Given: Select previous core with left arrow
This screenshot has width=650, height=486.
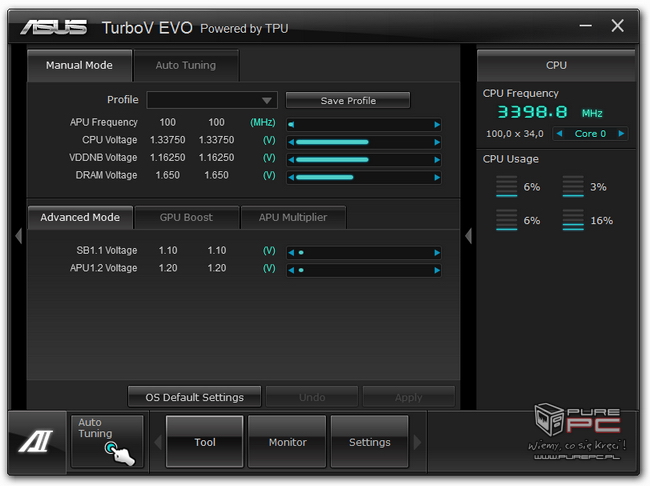Looking at the screenshot, I should tap(559, 134).
